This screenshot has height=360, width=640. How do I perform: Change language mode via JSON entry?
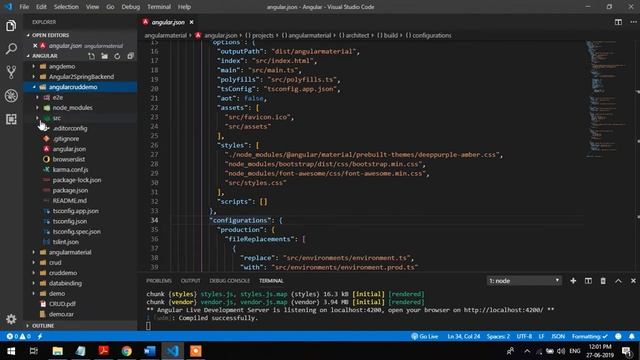558,336
